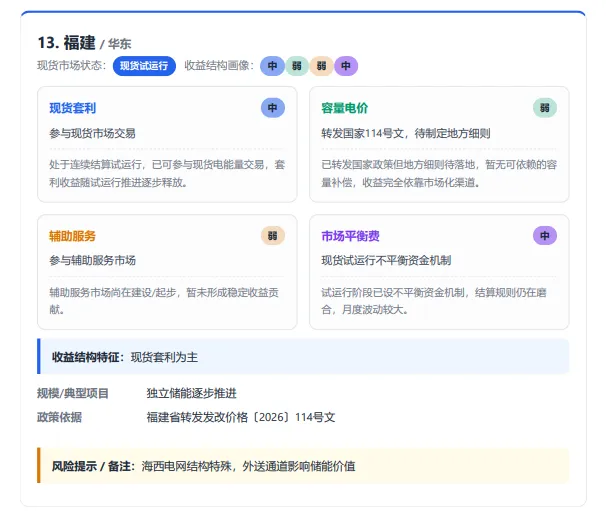This screenshot has height=511, width=606.
Task: Select the 容量电价 card title
Action: 345,108
